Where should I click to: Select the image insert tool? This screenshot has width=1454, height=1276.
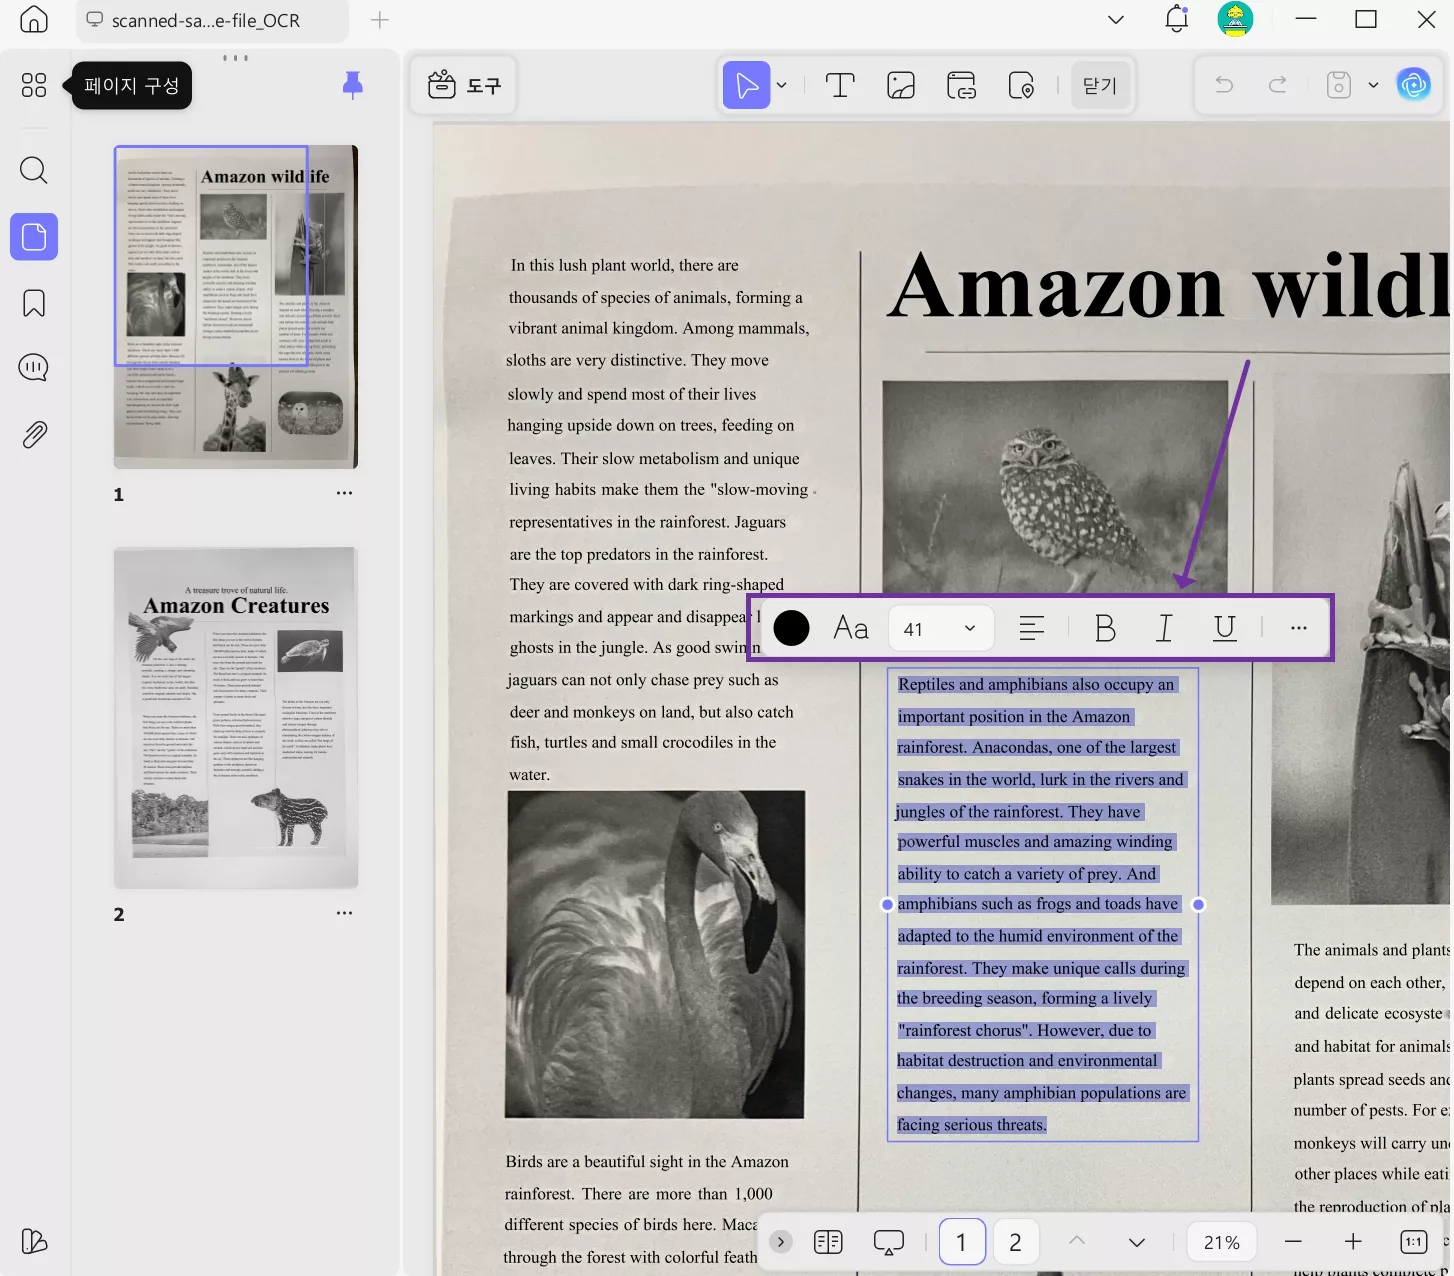point(901,86)
